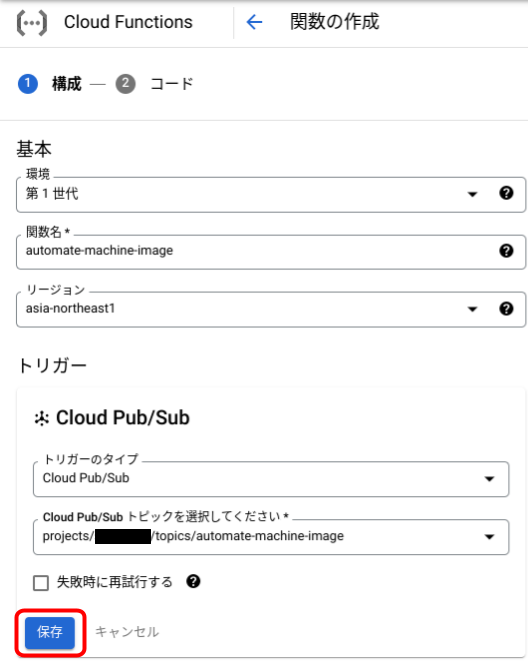Open help icon for 関数名 field
Screen dimensions: 528x664
506,251
